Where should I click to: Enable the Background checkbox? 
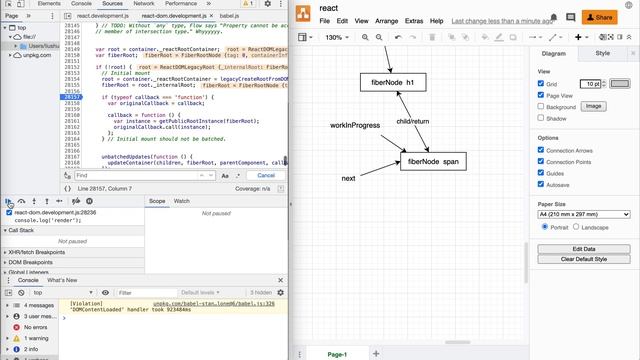tap(541, 106)
